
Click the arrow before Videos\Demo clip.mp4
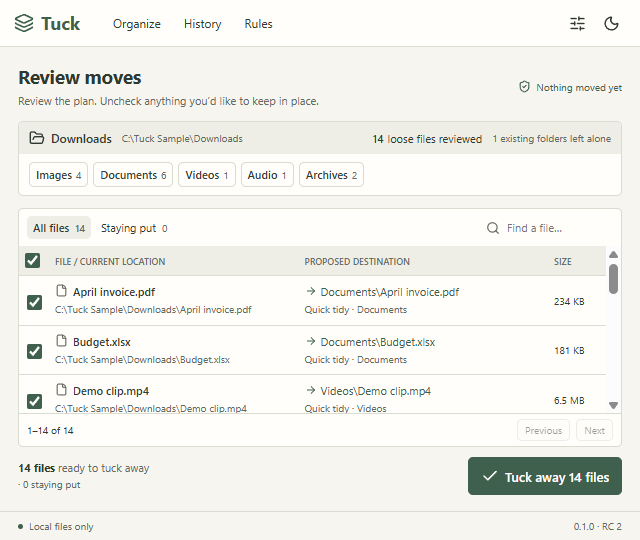coord(311,390)
